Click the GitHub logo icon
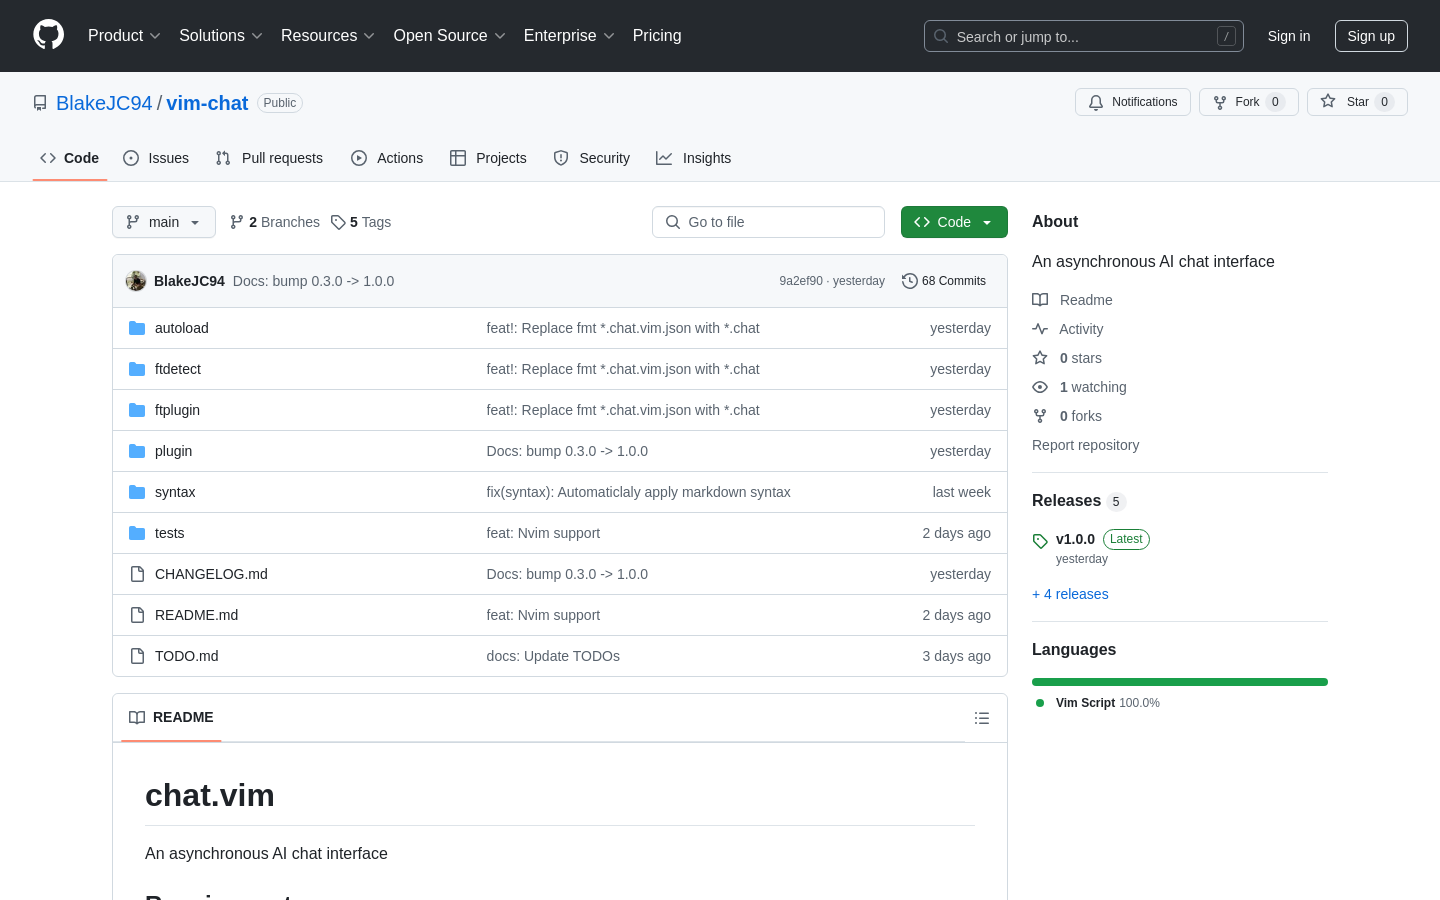This screenshot has width=1440, height=900. coord(48,35)
